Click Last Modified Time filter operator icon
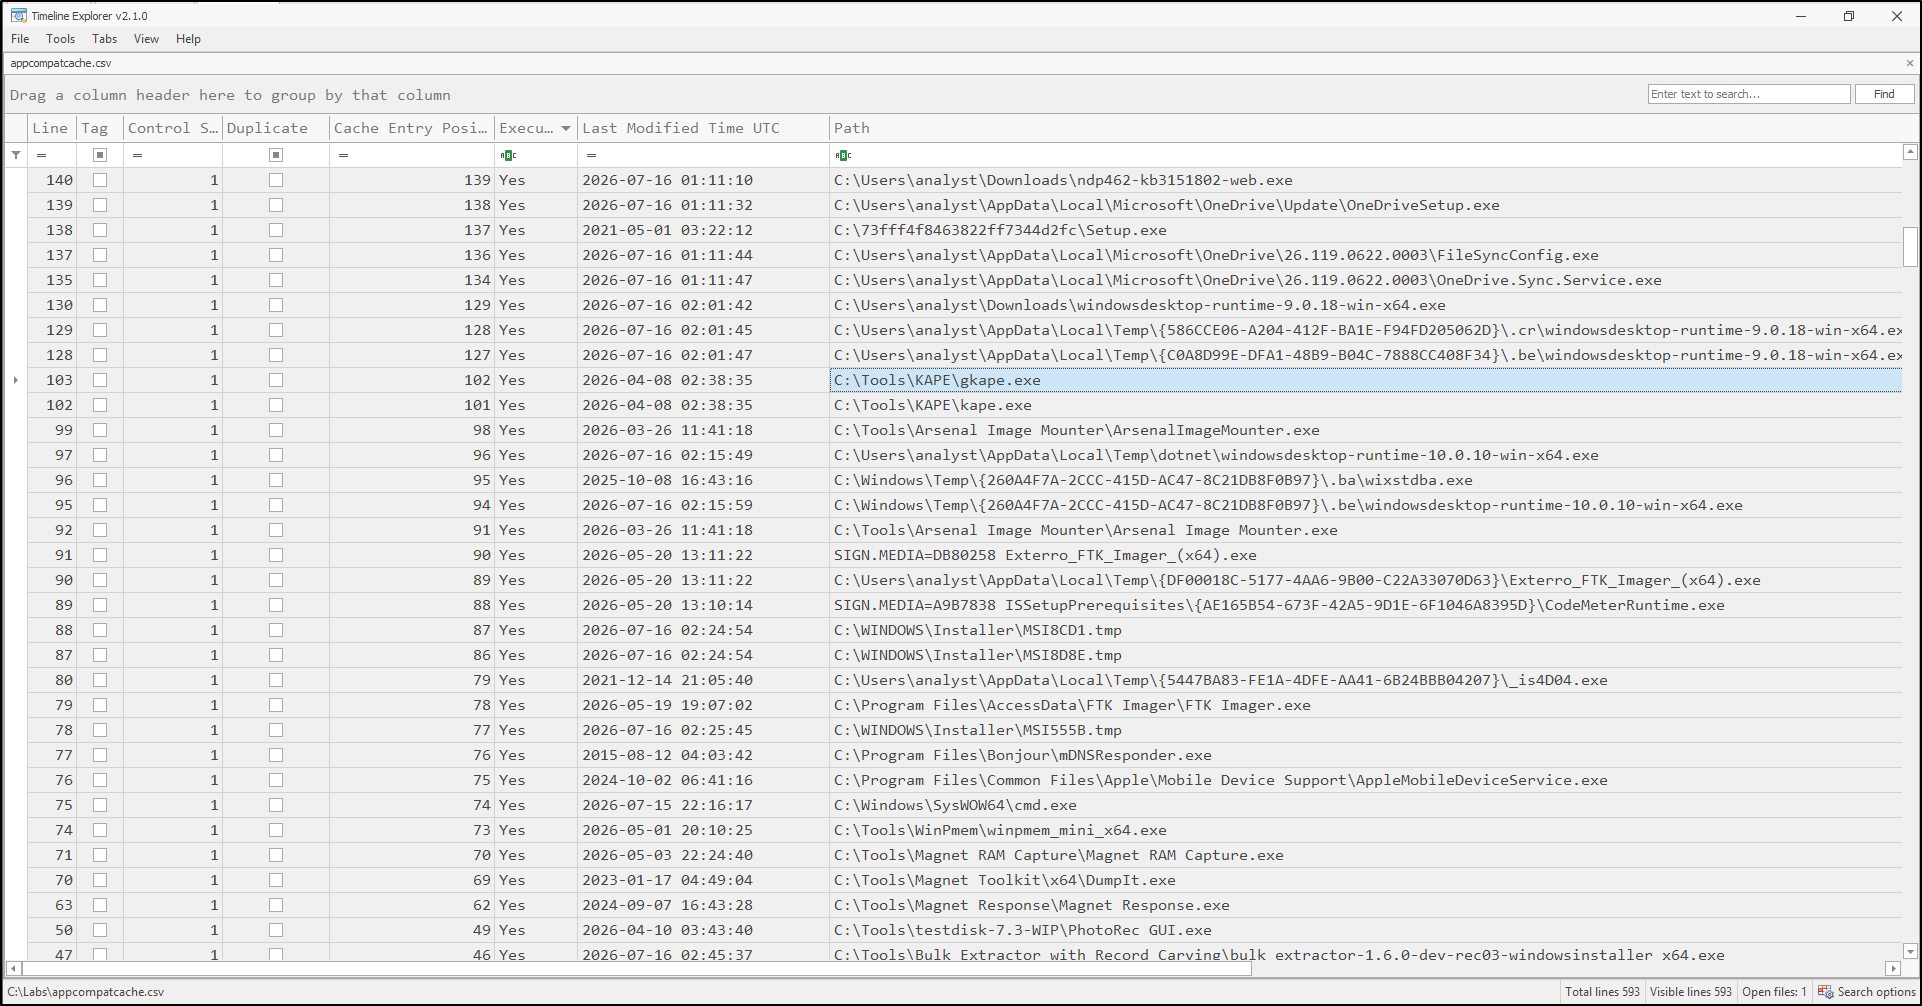The image size is (1922, 1006). pyautogui.click(x=591, y=155)
